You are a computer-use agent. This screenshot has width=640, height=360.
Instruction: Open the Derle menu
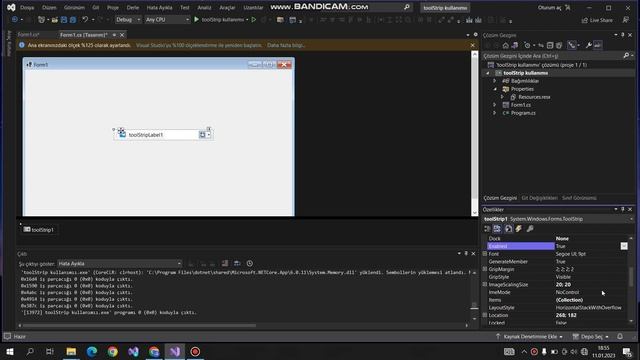pyautogui.click(x=132, y=7)
